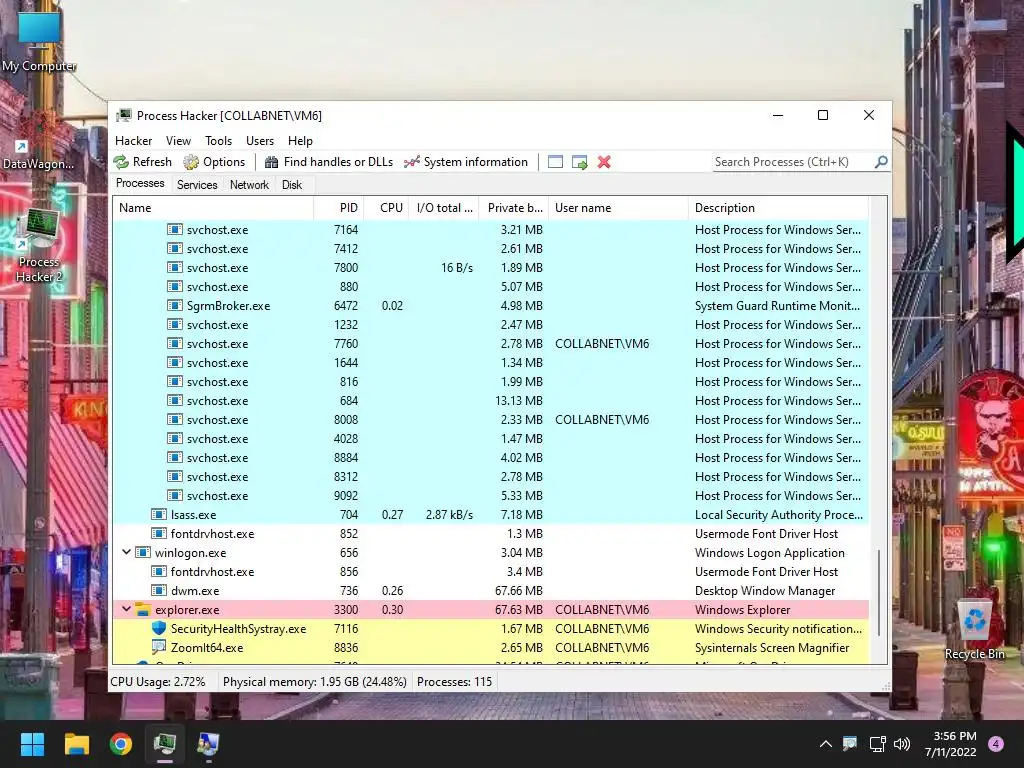Select svchost.exe row with PID 8008

[491, 420]
